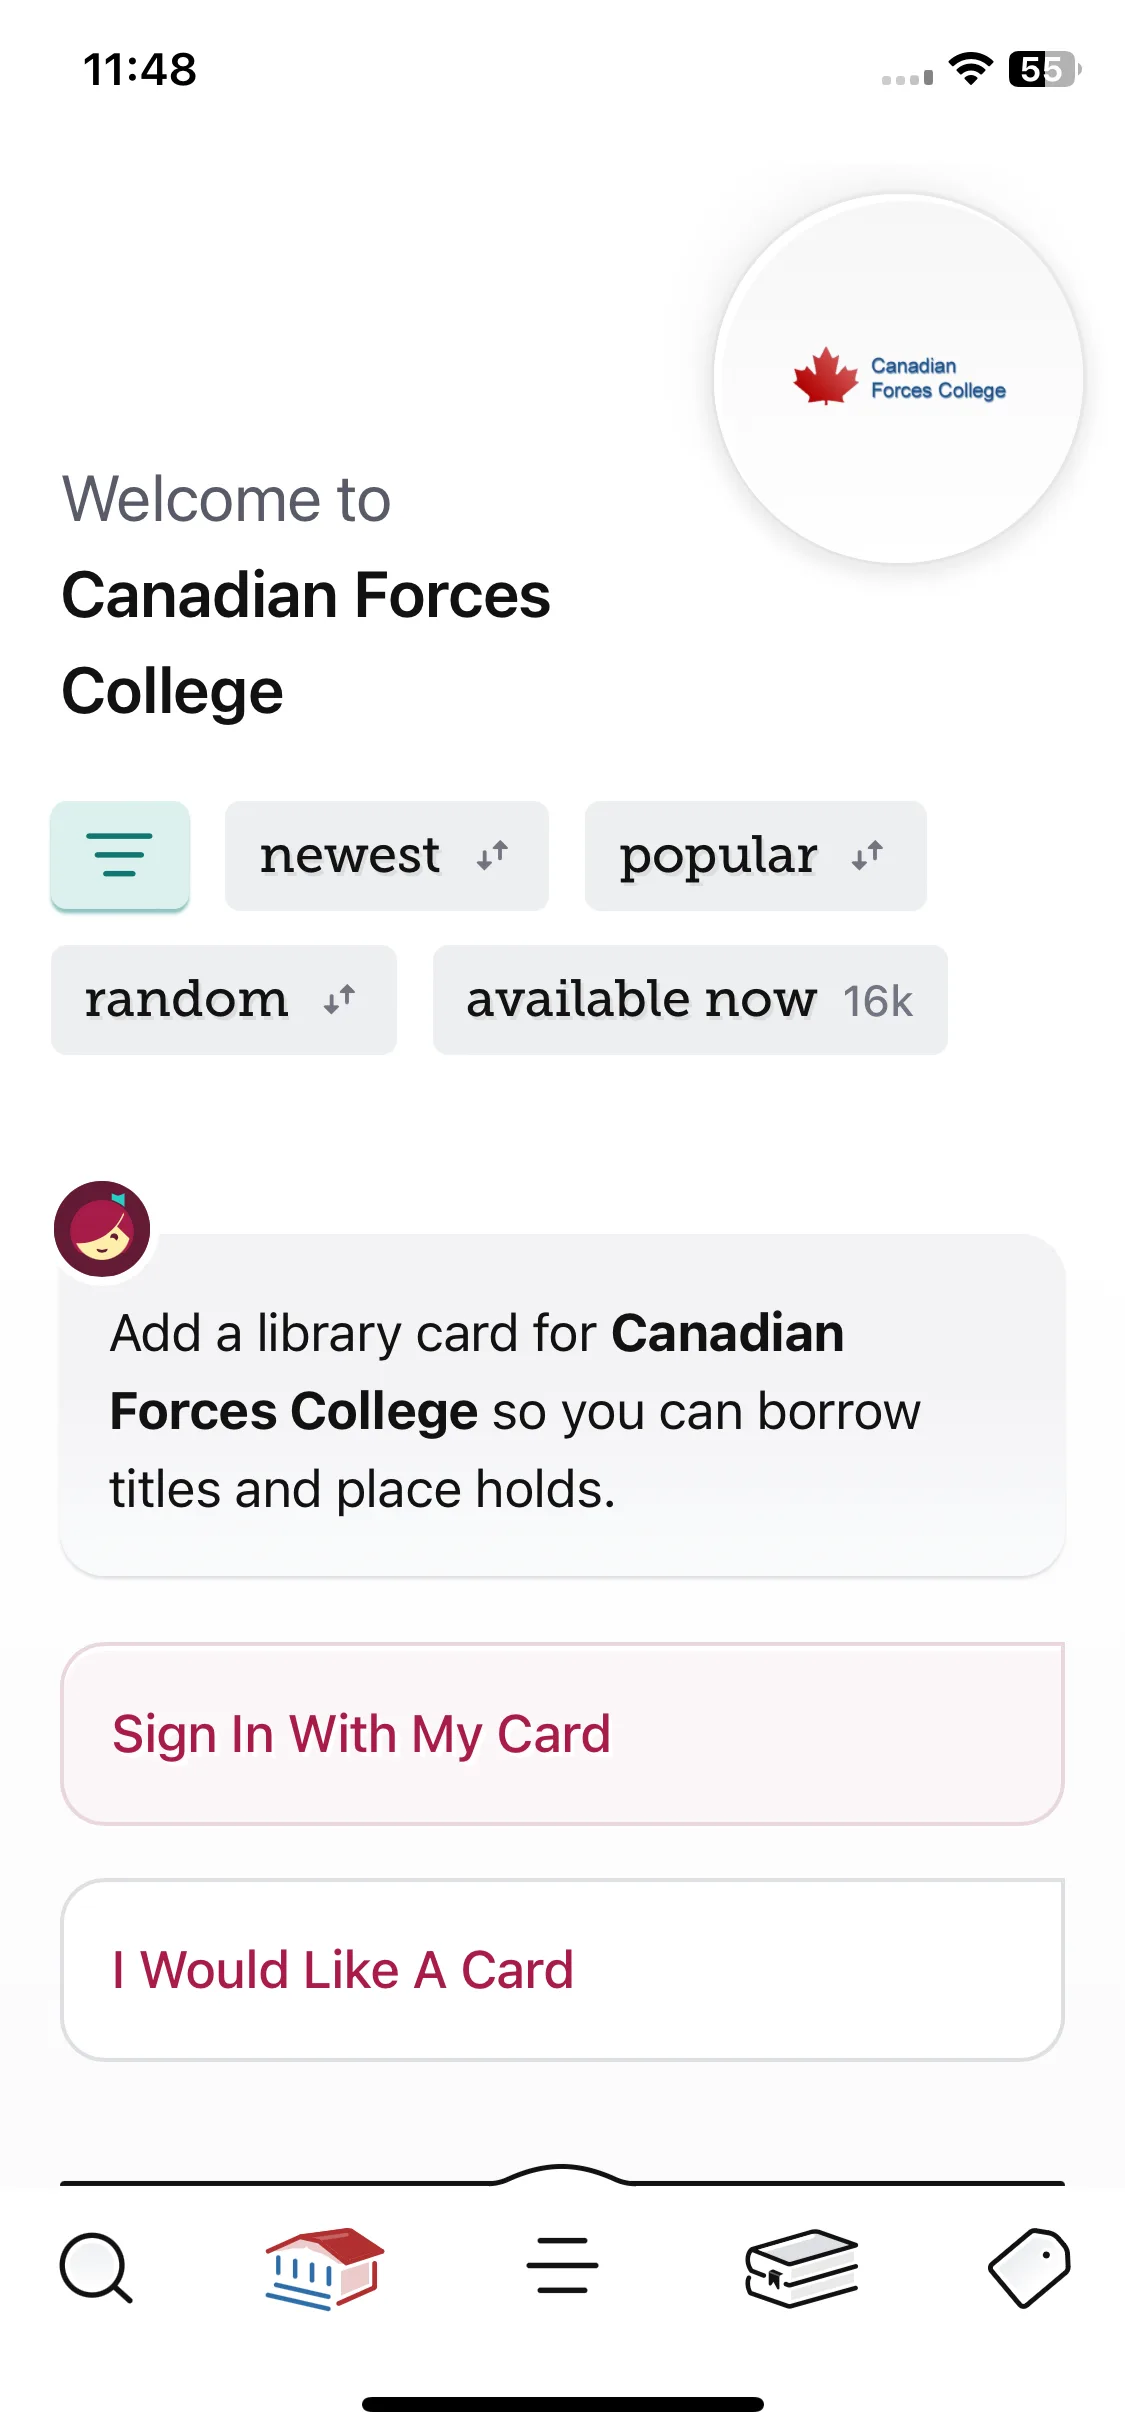Tap the 16k count badge

pos(878,1002)
